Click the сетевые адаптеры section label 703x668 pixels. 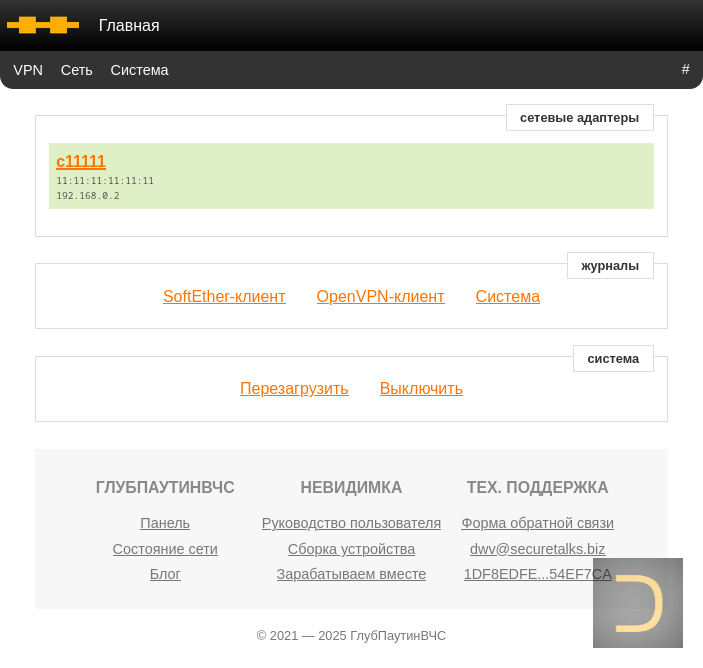coord(580,117)
